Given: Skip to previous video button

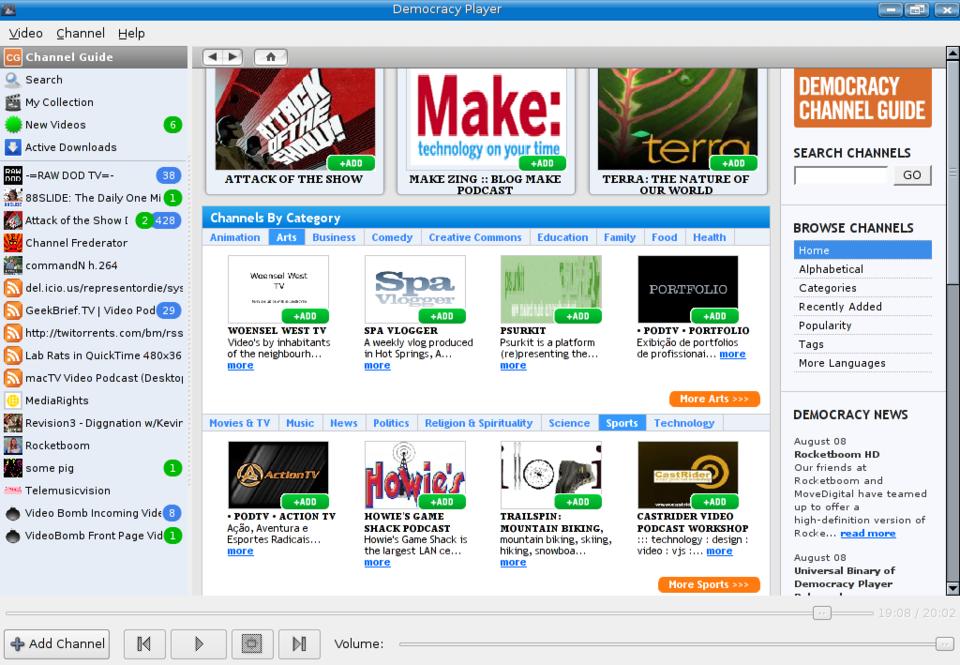Looking at the screenshot, I should click(x=144, y=644).
